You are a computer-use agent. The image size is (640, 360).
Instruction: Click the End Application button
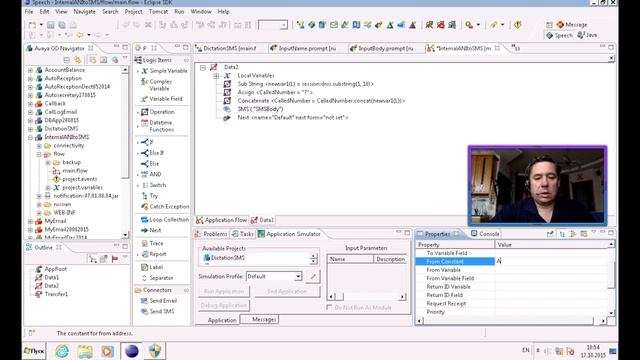pyautogui.click(x=287, y=291)
